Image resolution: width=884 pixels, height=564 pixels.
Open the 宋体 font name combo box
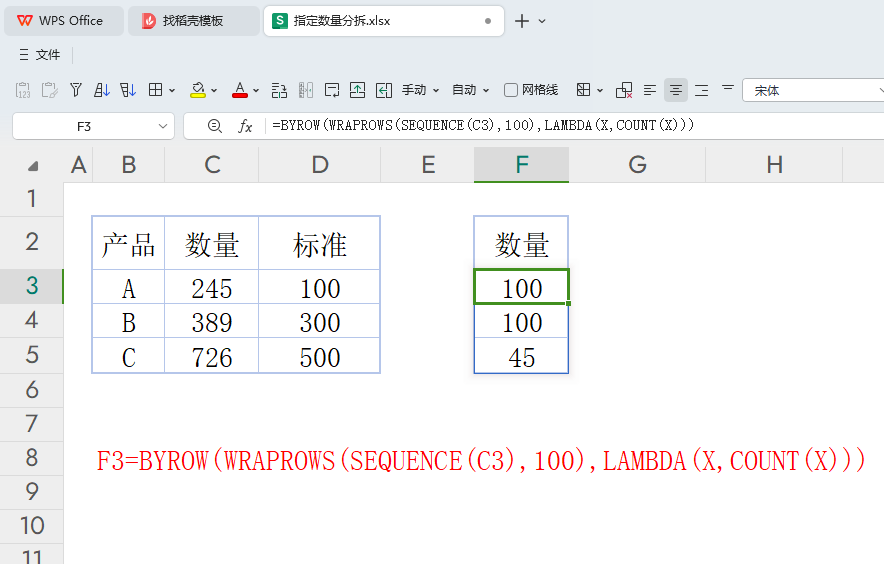tap(814, 90)
